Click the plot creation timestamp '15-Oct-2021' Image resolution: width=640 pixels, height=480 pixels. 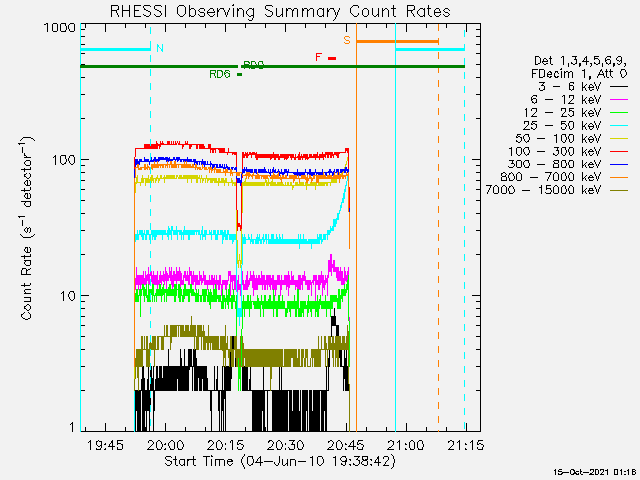click(x=580, y=472)
